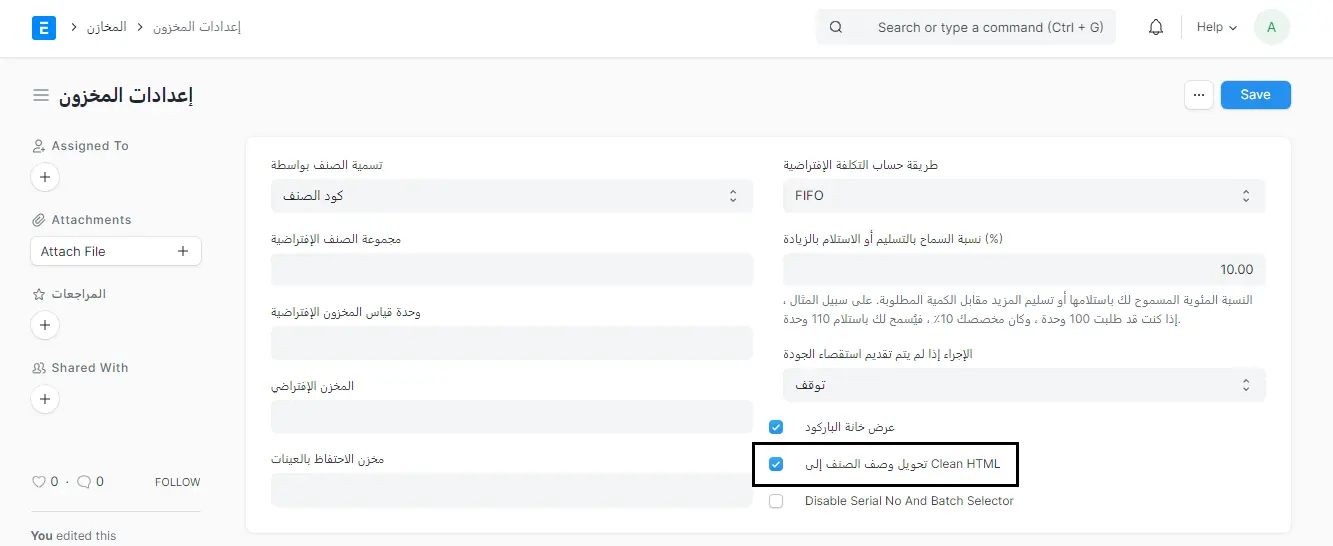The width and height of the screenshot is (1333, 546).
Task: Toggle عرض خانة الباركود checkbox
Action: tap(776, 427)
